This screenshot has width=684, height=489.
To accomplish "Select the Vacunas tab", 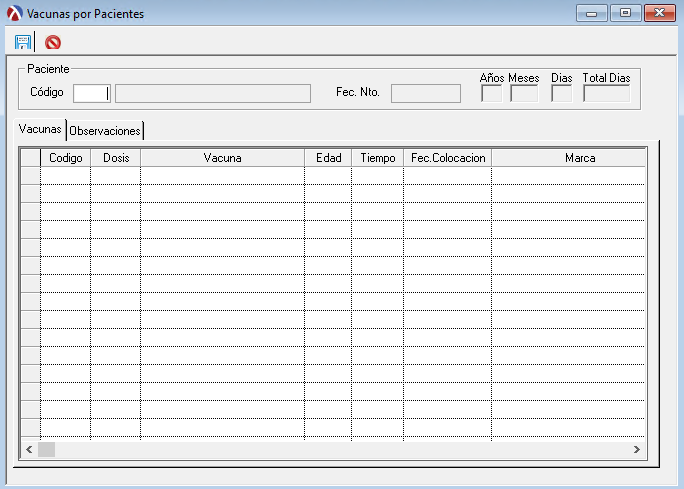I will pos(40,130).
